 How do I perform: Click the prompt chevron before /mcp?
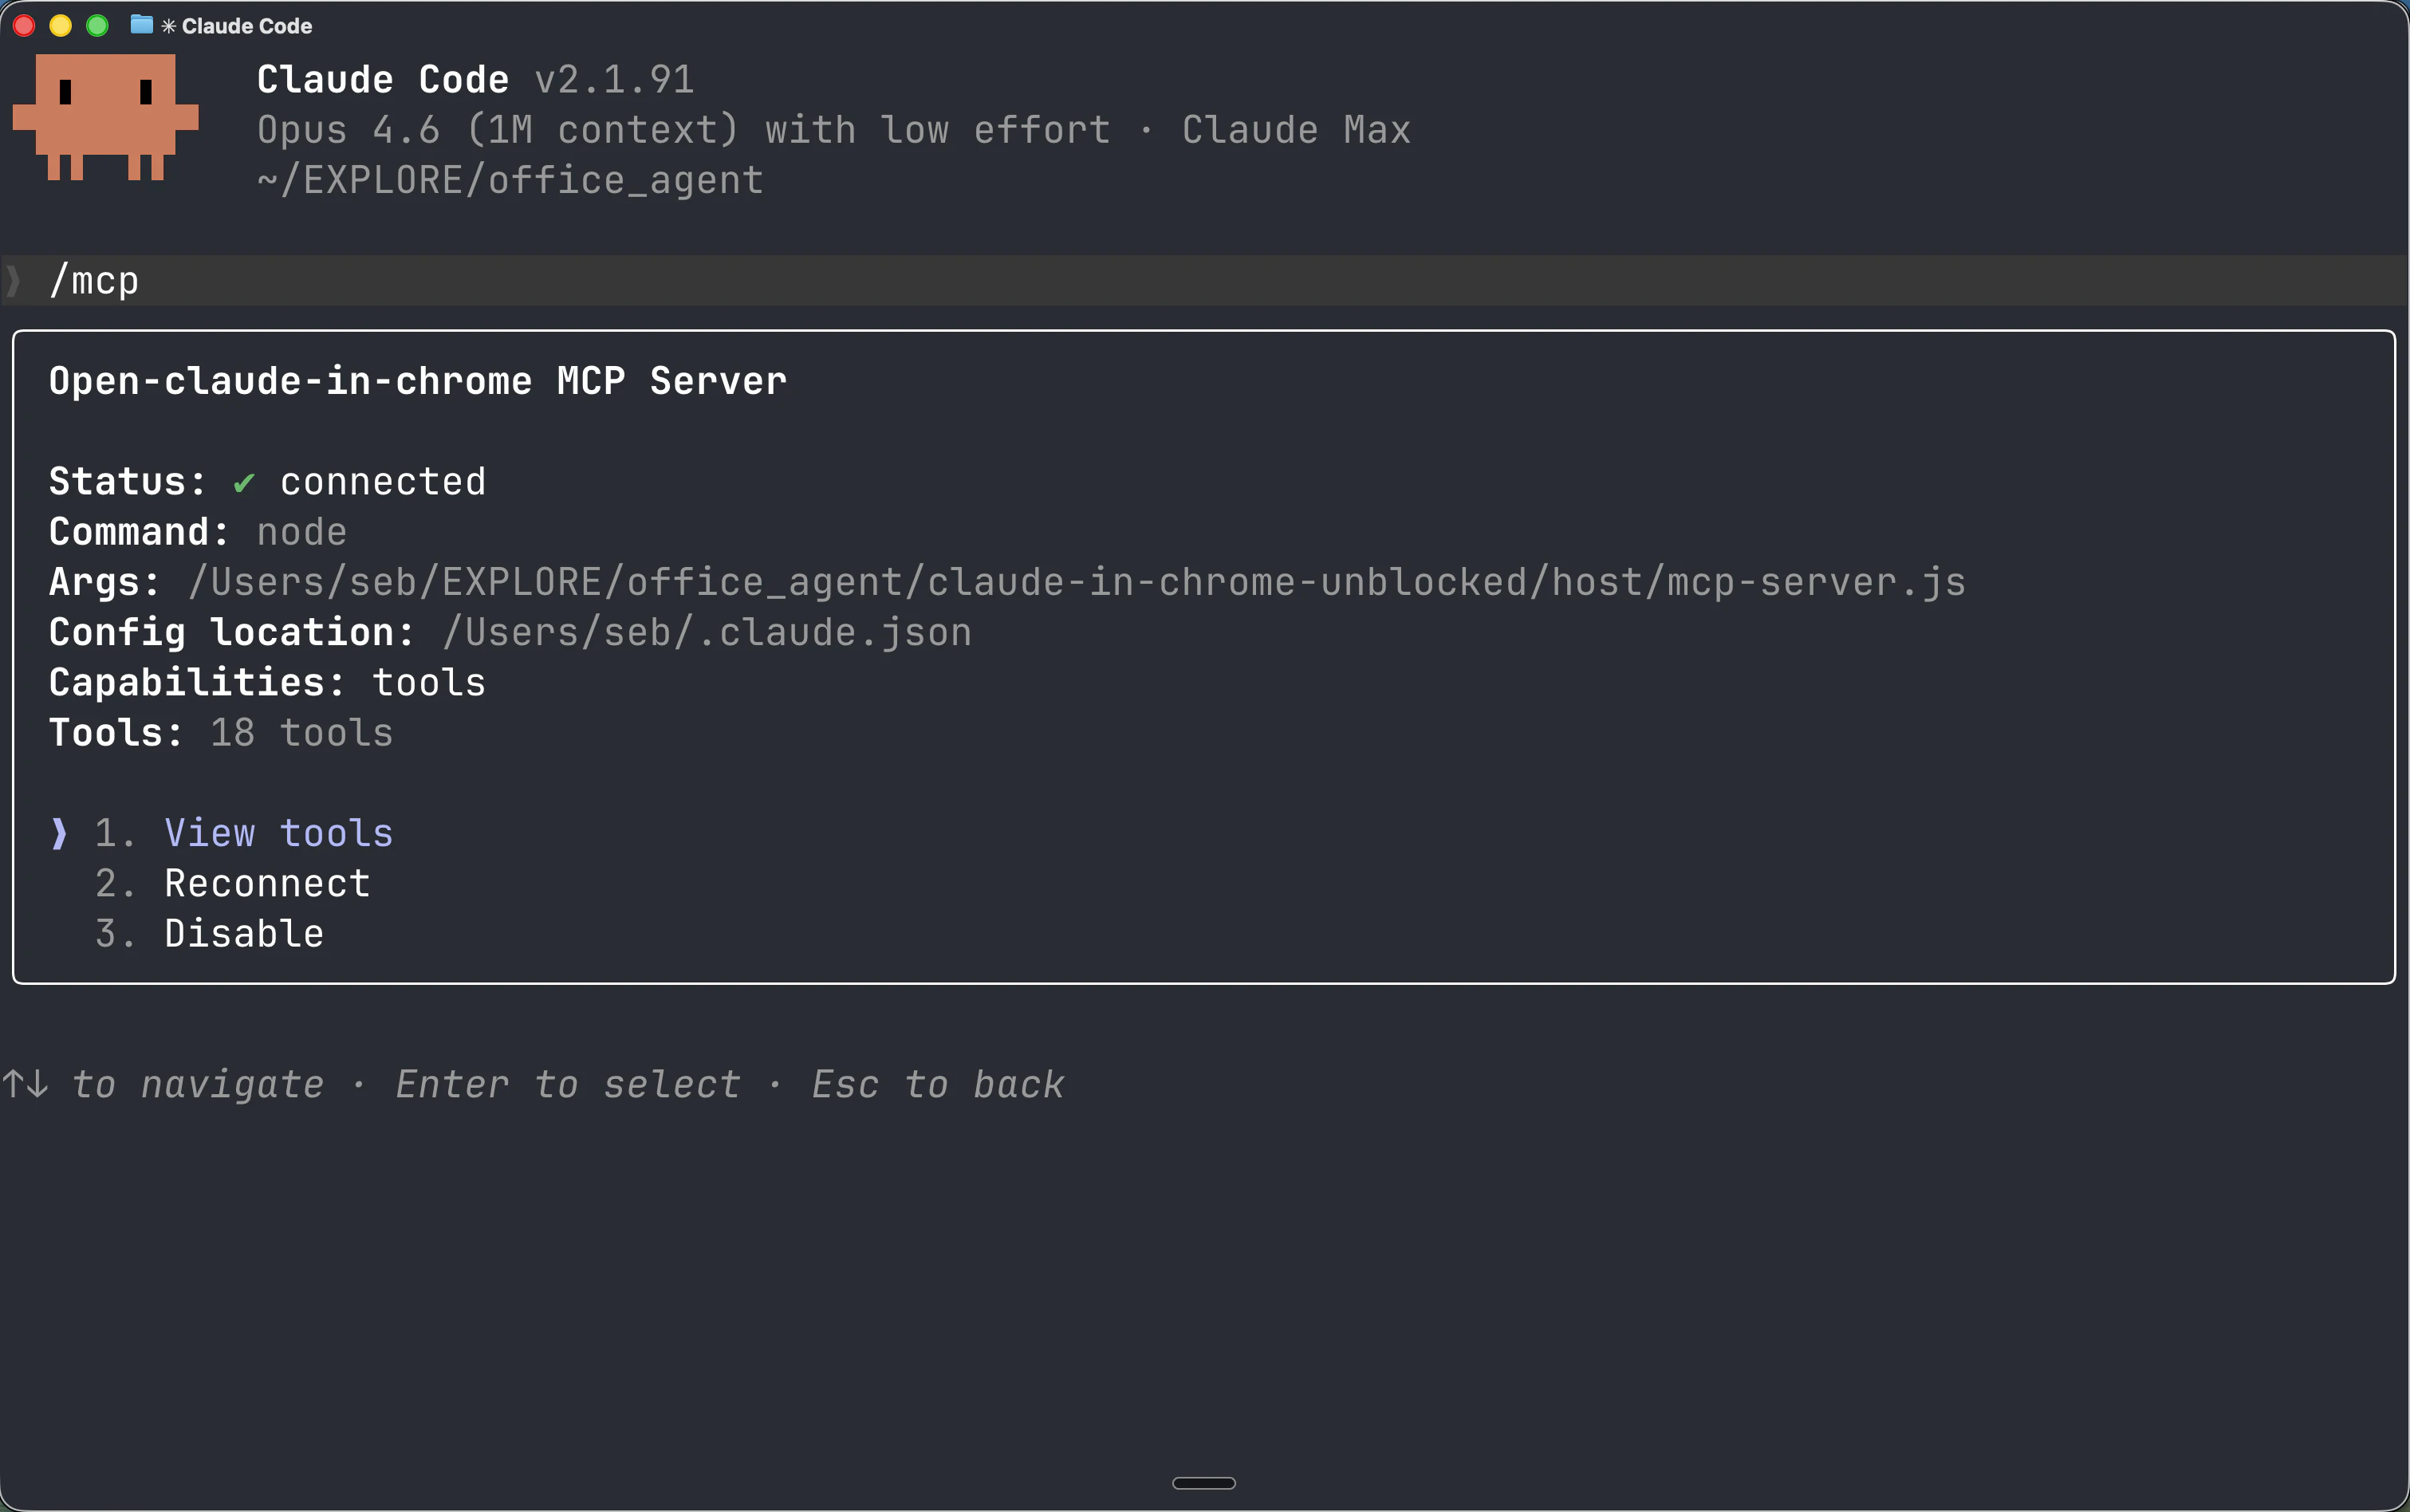15,281
